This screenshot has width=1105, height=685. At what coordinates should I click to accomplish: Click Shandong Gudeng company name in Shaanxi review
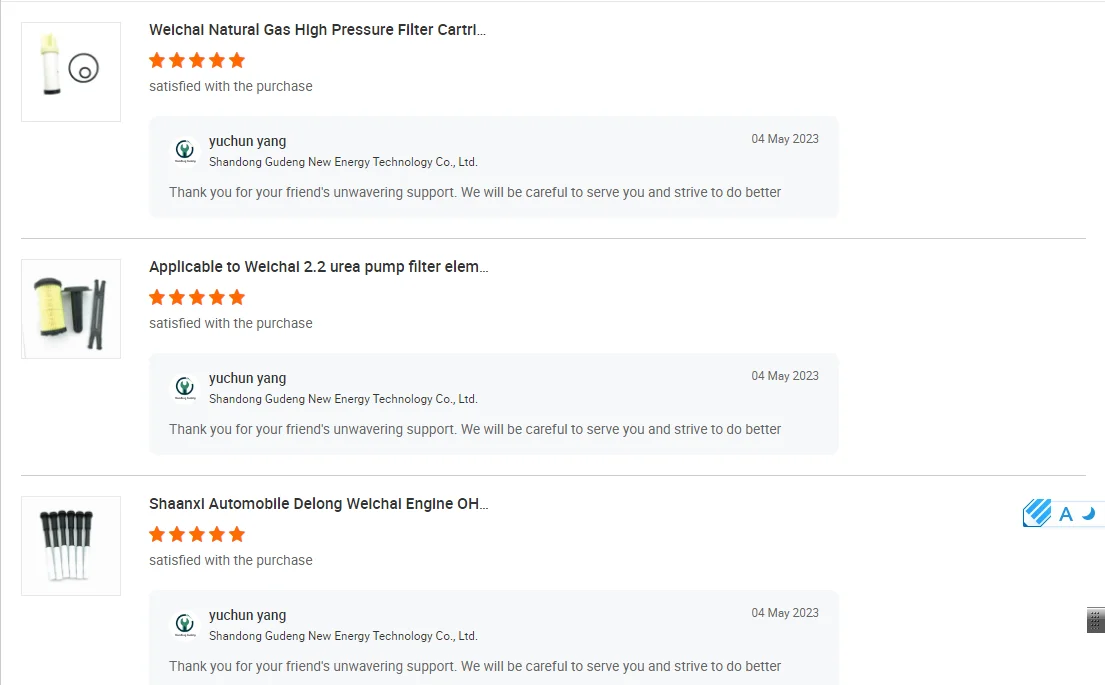pyautogui.click(x=343, y=636)
